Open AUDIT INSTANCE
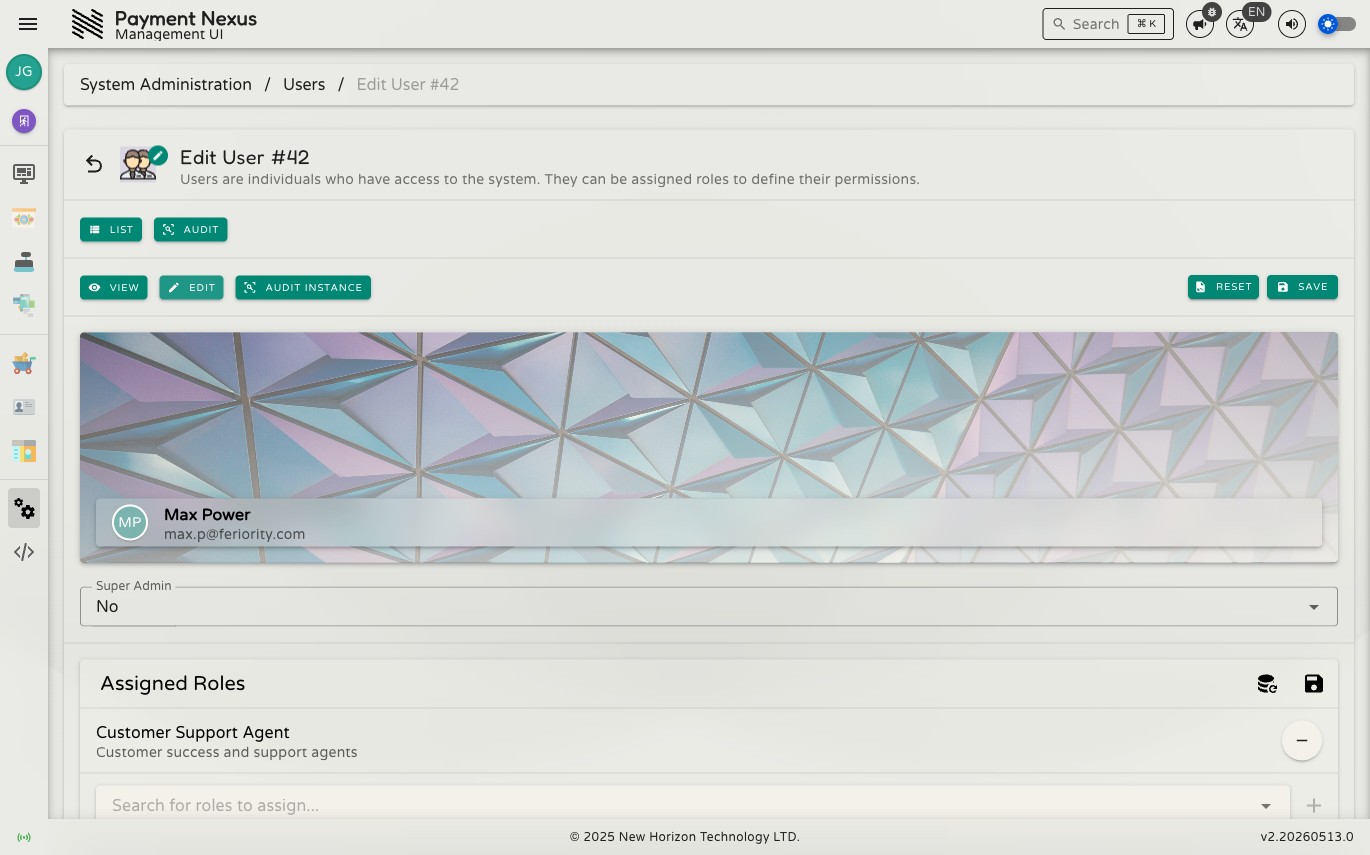The width and height of the screenshot is (1370, 855). coord(303,288)
